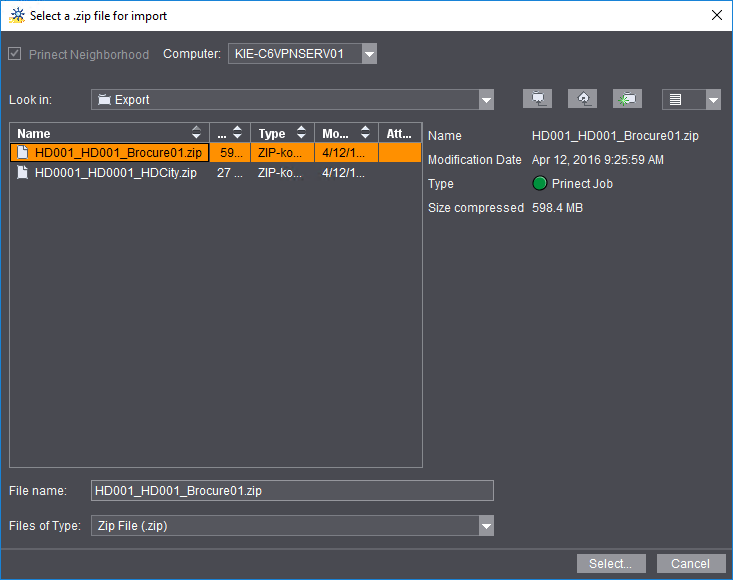The image size is (733, 580).
Task: Click the Att... column header
Action: (x=400, y=133)
